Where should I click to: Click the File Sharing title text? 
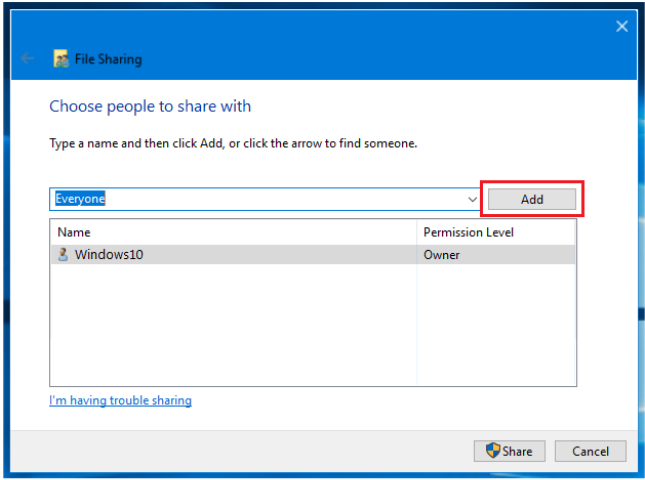(x=108, y=59)
